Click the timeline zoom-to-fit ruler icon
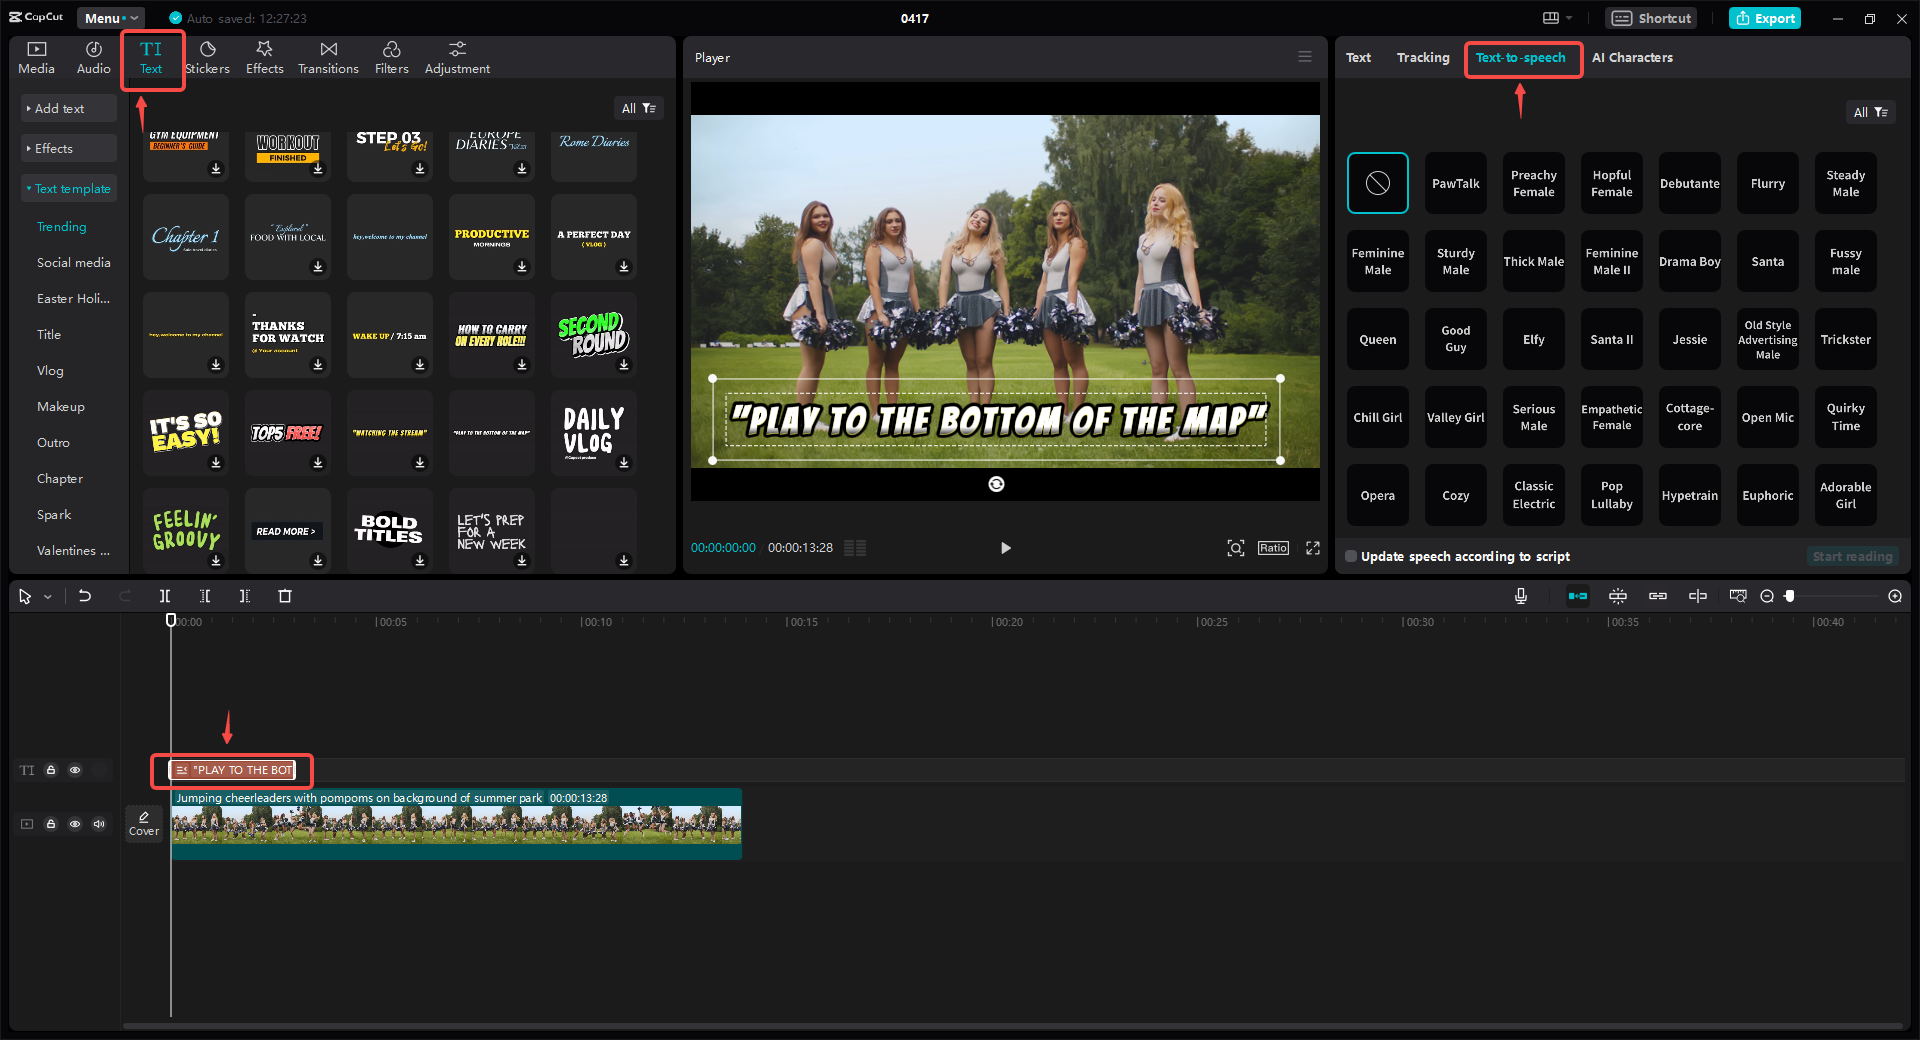This screenshot has height=1040, width=1920. (x=1738, y=596)
